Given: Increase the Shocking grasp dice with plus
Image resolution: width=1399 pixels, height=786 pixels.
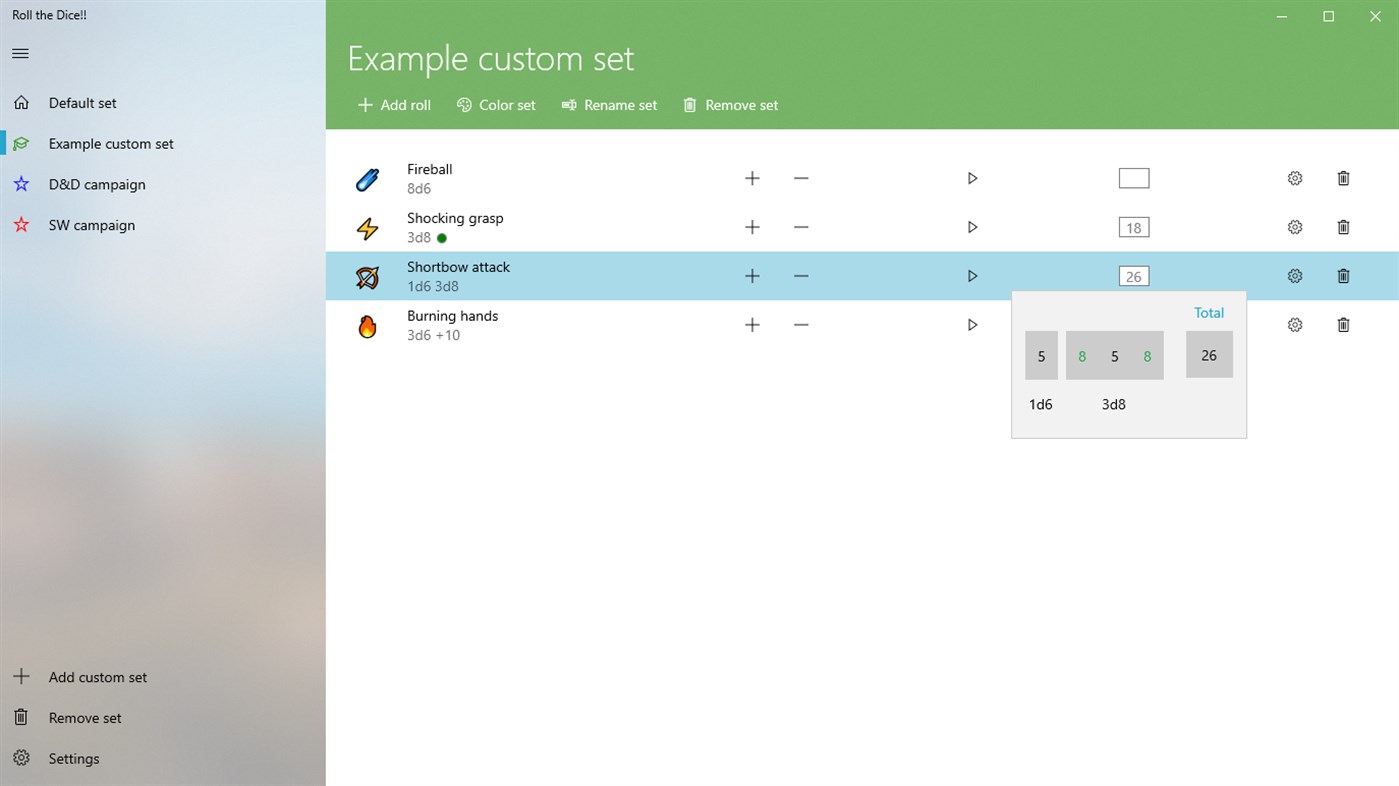Looking at the screenshot, I should [x=752, y=228].
